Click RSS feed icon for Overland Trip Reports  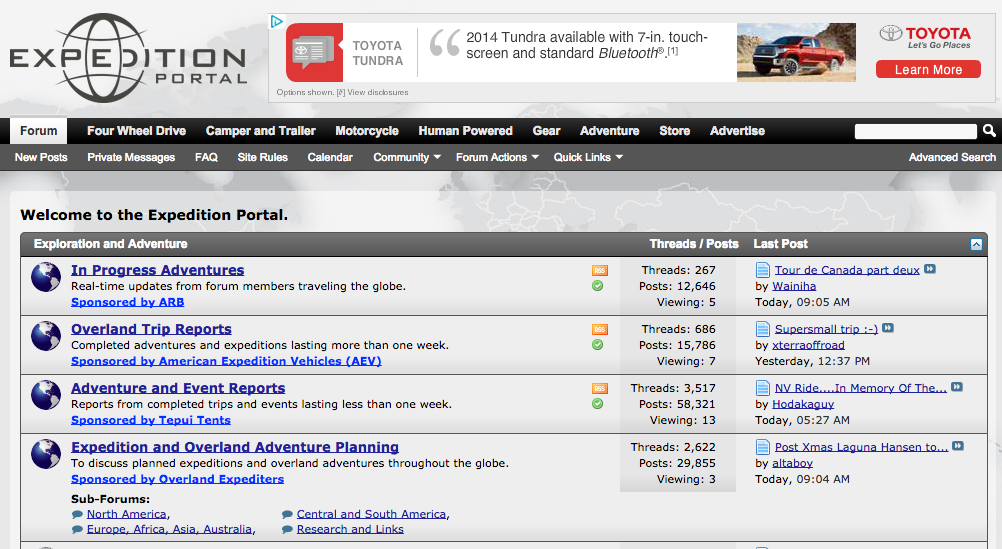tap(599, 329)
